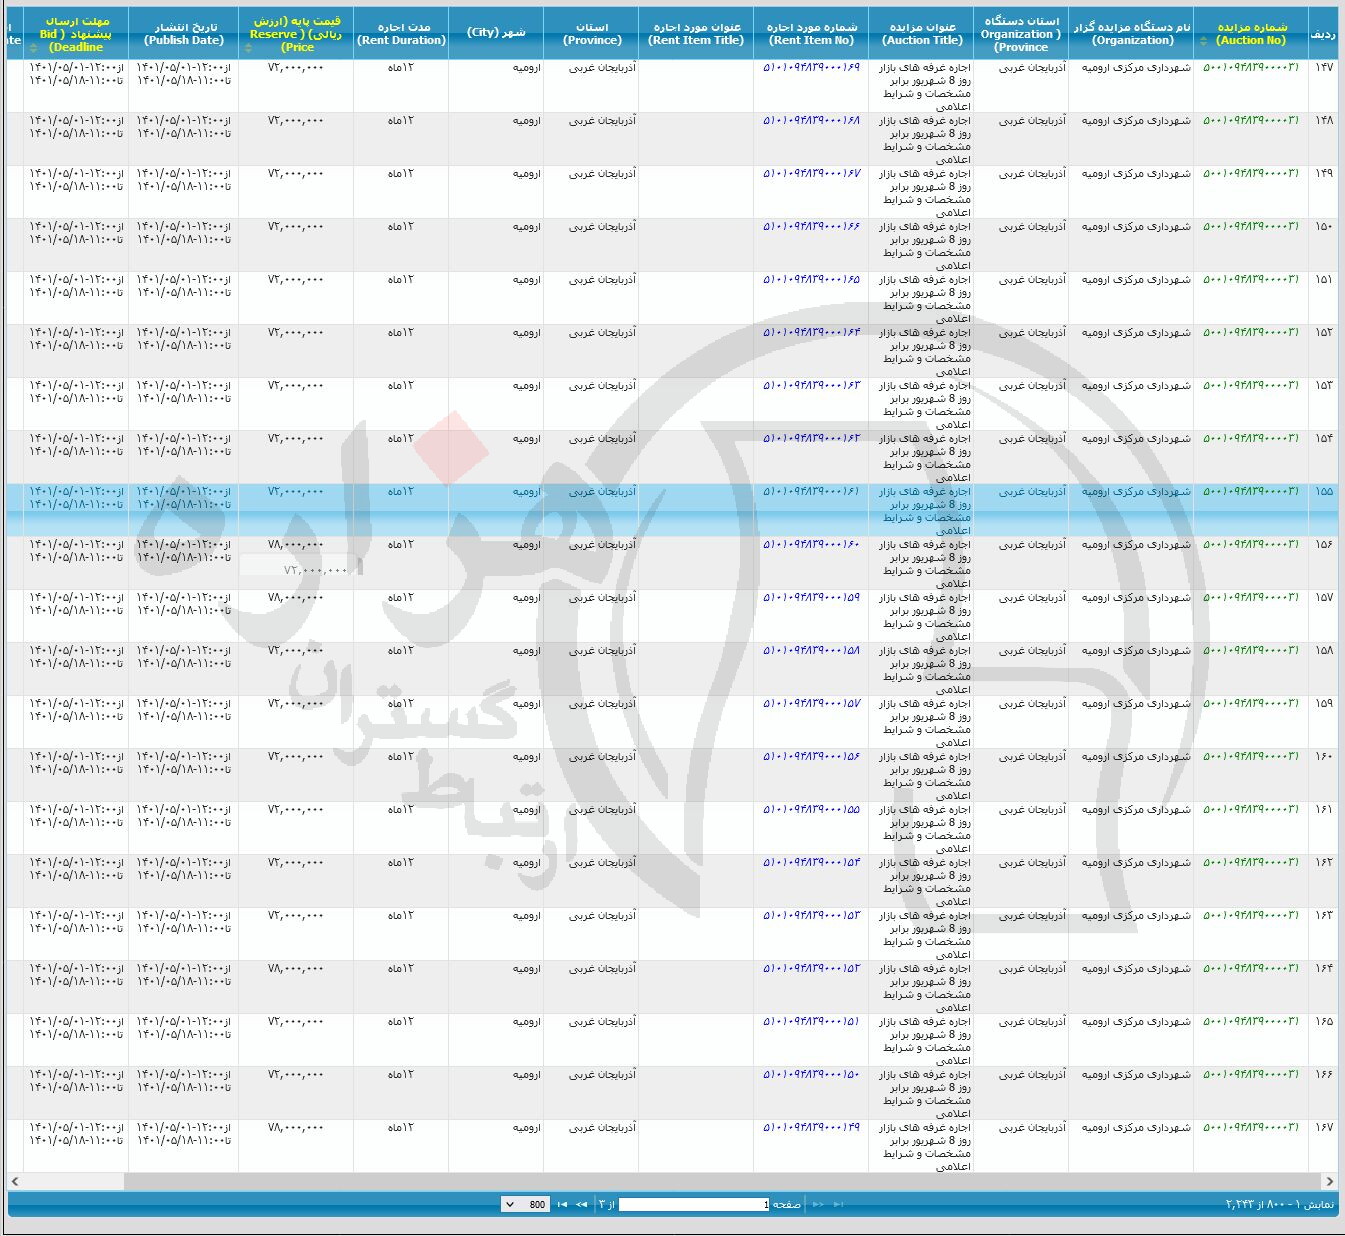This screenshot has height=1236, width=1345.
Task: Click the auction title in row 154
Action: pos(925,457)
